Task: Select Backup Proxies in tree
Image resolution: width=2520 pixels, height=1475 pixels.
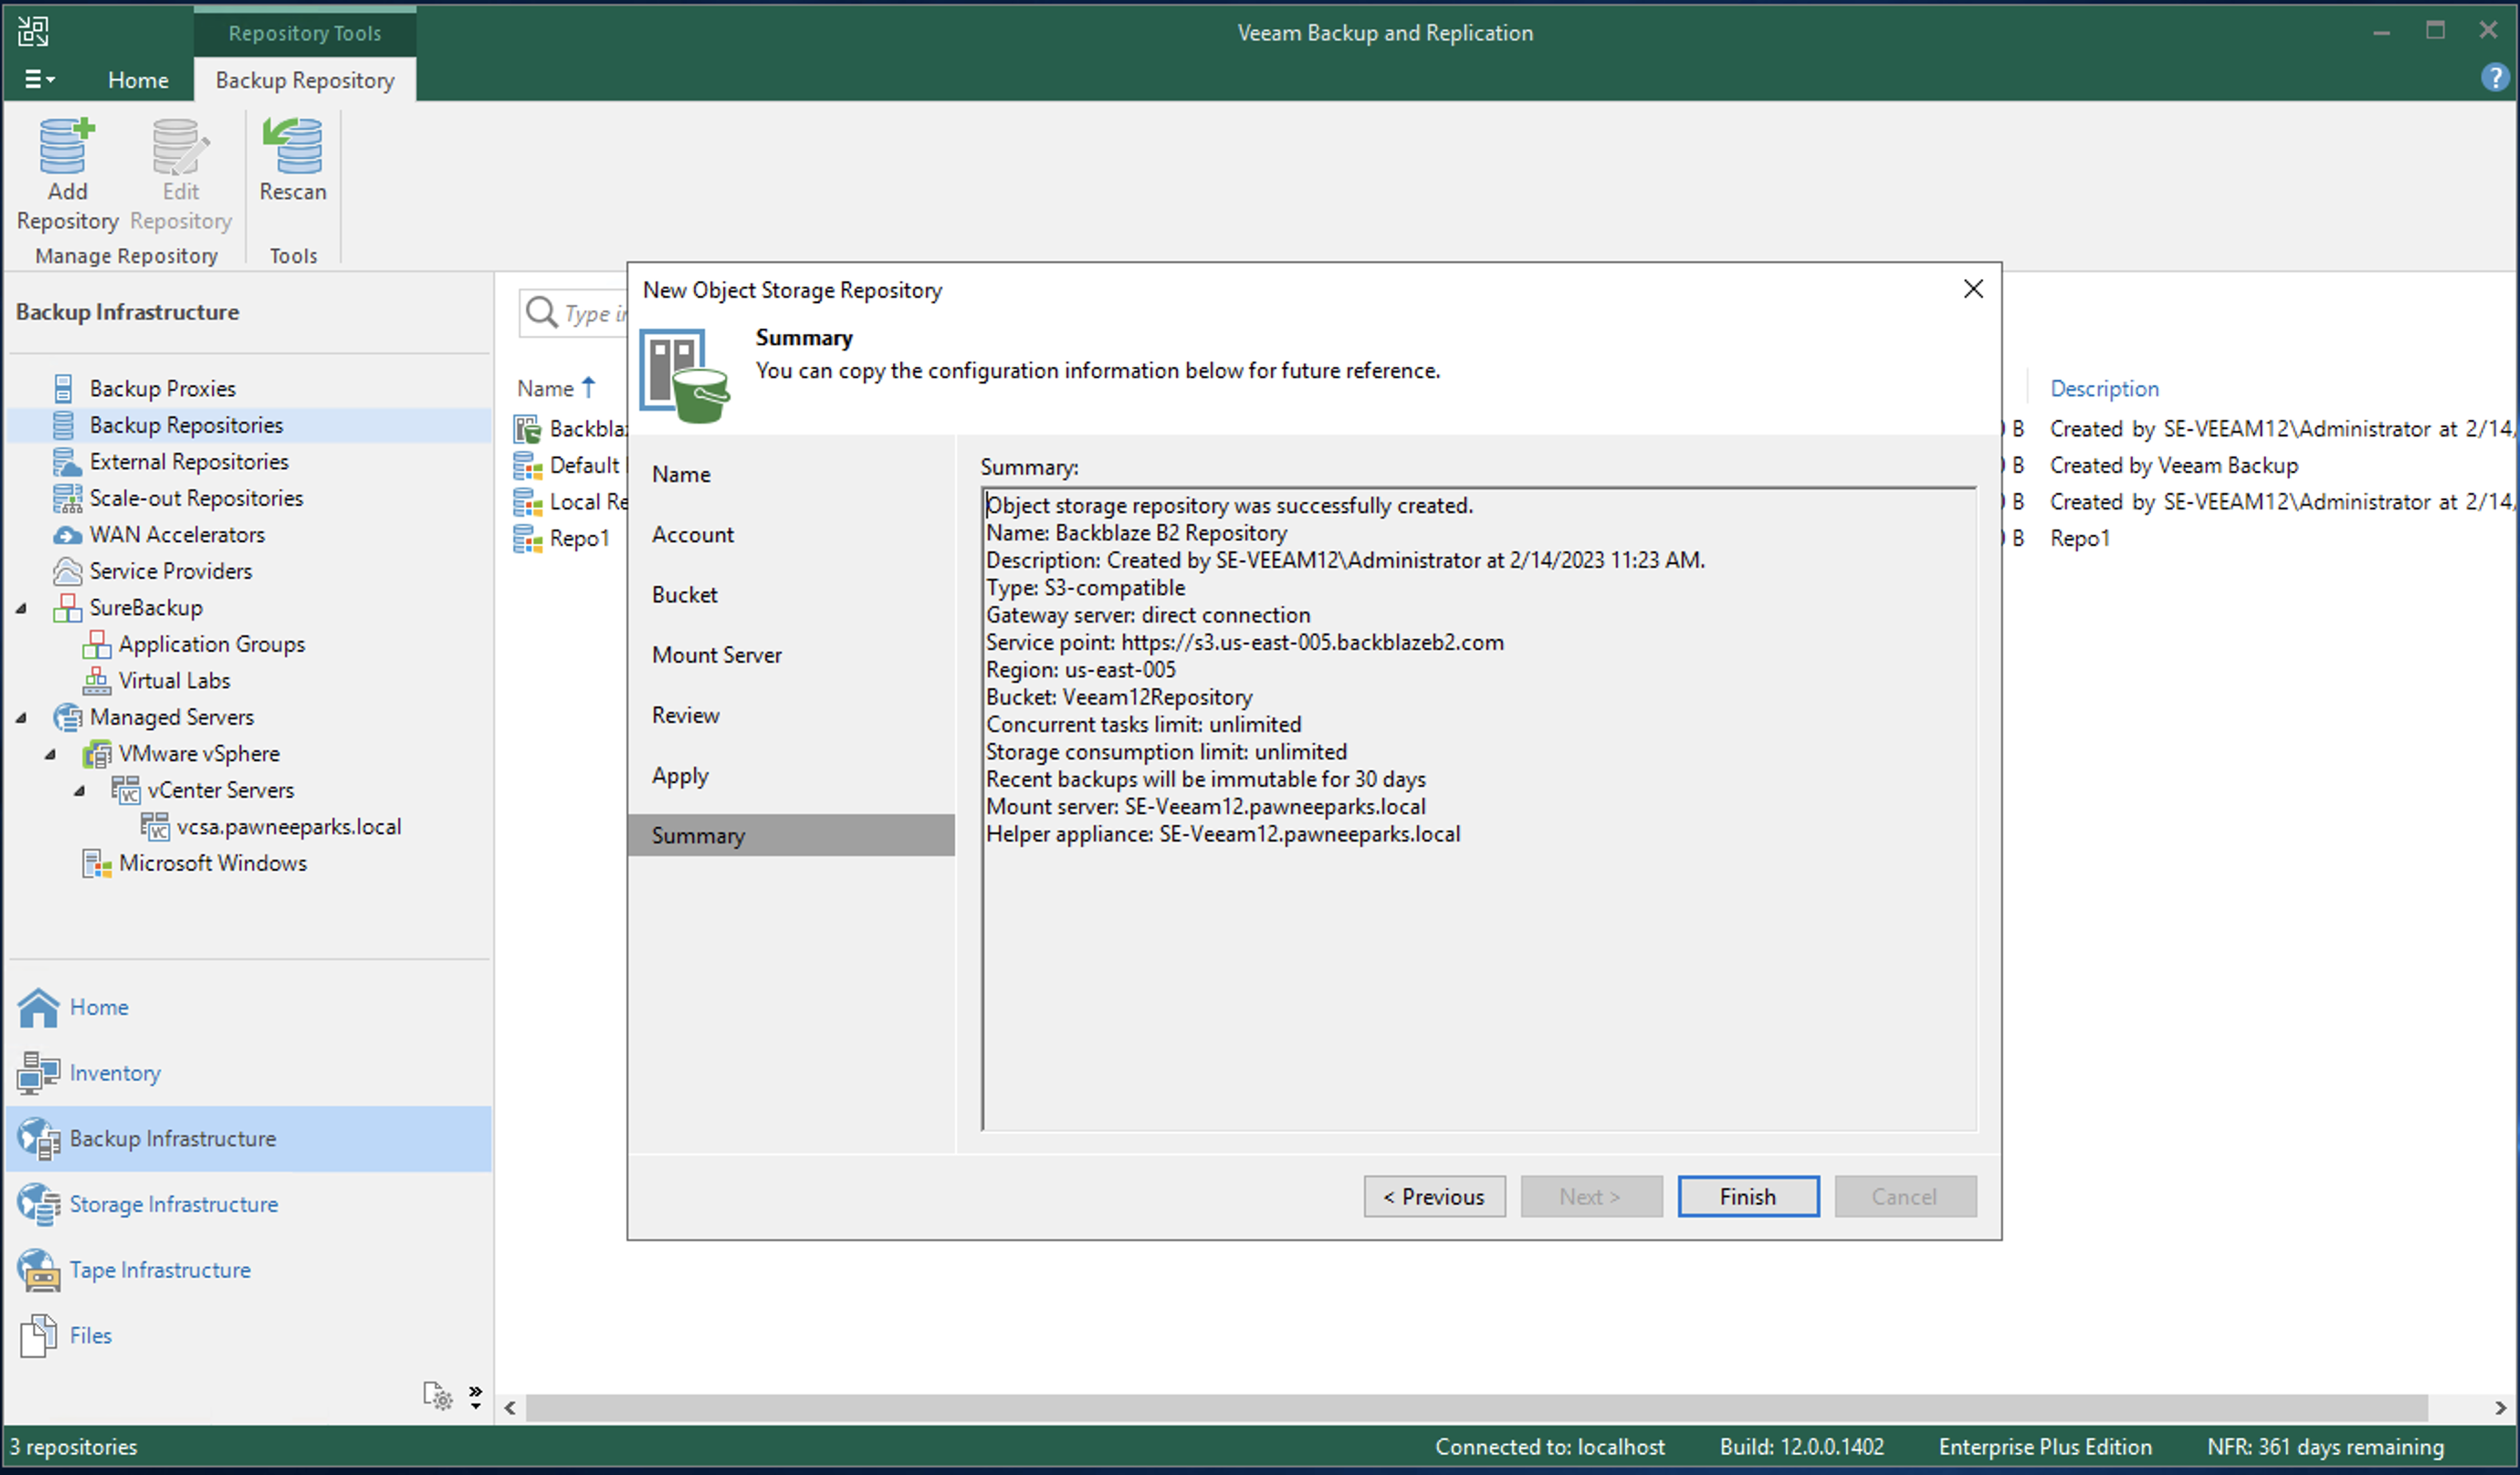Action: [x=162, y=388]
